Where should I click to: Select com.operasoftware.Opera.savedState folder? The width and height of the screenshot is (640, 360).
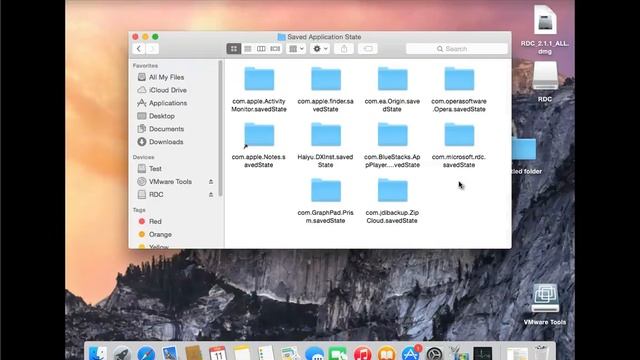click(x=459, y=90)
